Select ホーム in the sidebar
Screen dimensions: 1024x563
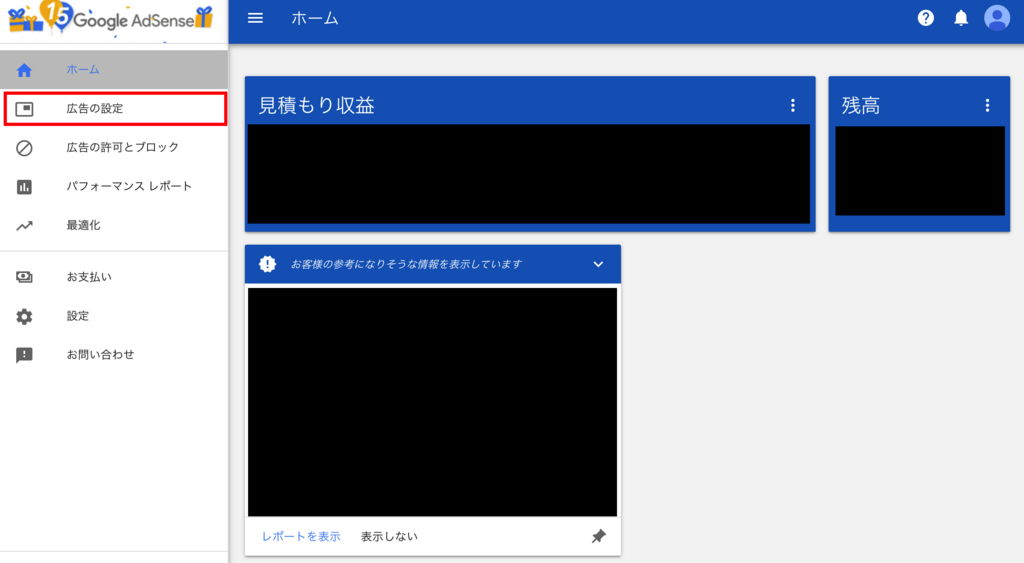point(114,69)
